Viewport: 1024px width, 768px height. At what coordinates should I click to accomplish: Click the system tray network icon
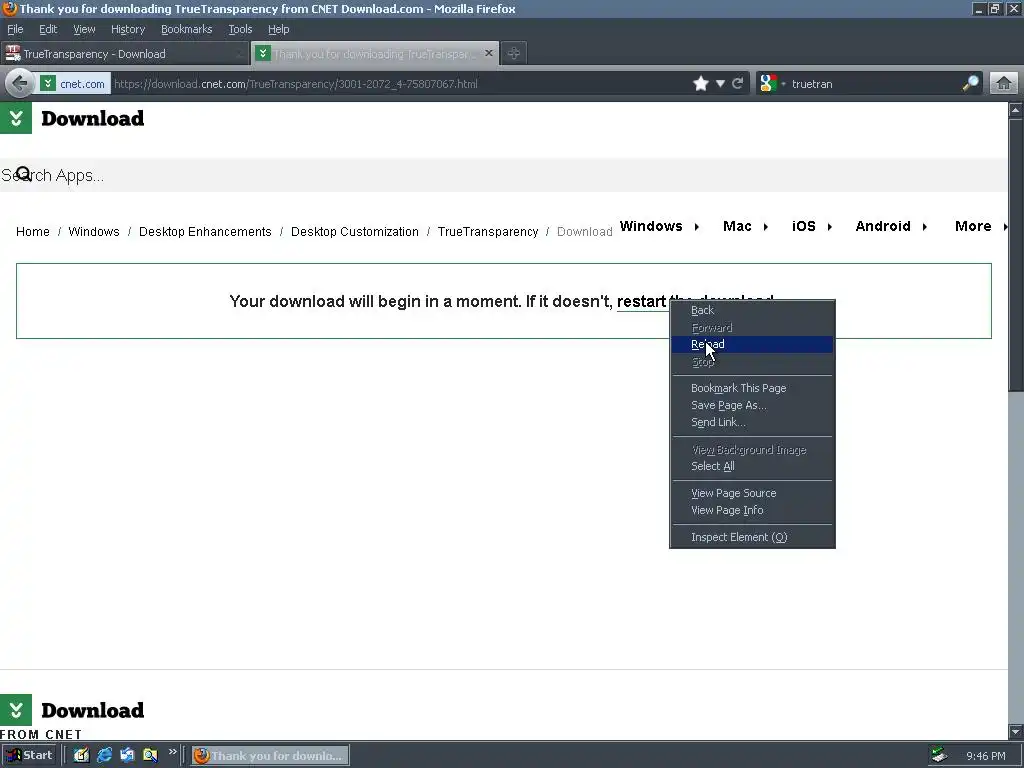(x=939, y=756)
